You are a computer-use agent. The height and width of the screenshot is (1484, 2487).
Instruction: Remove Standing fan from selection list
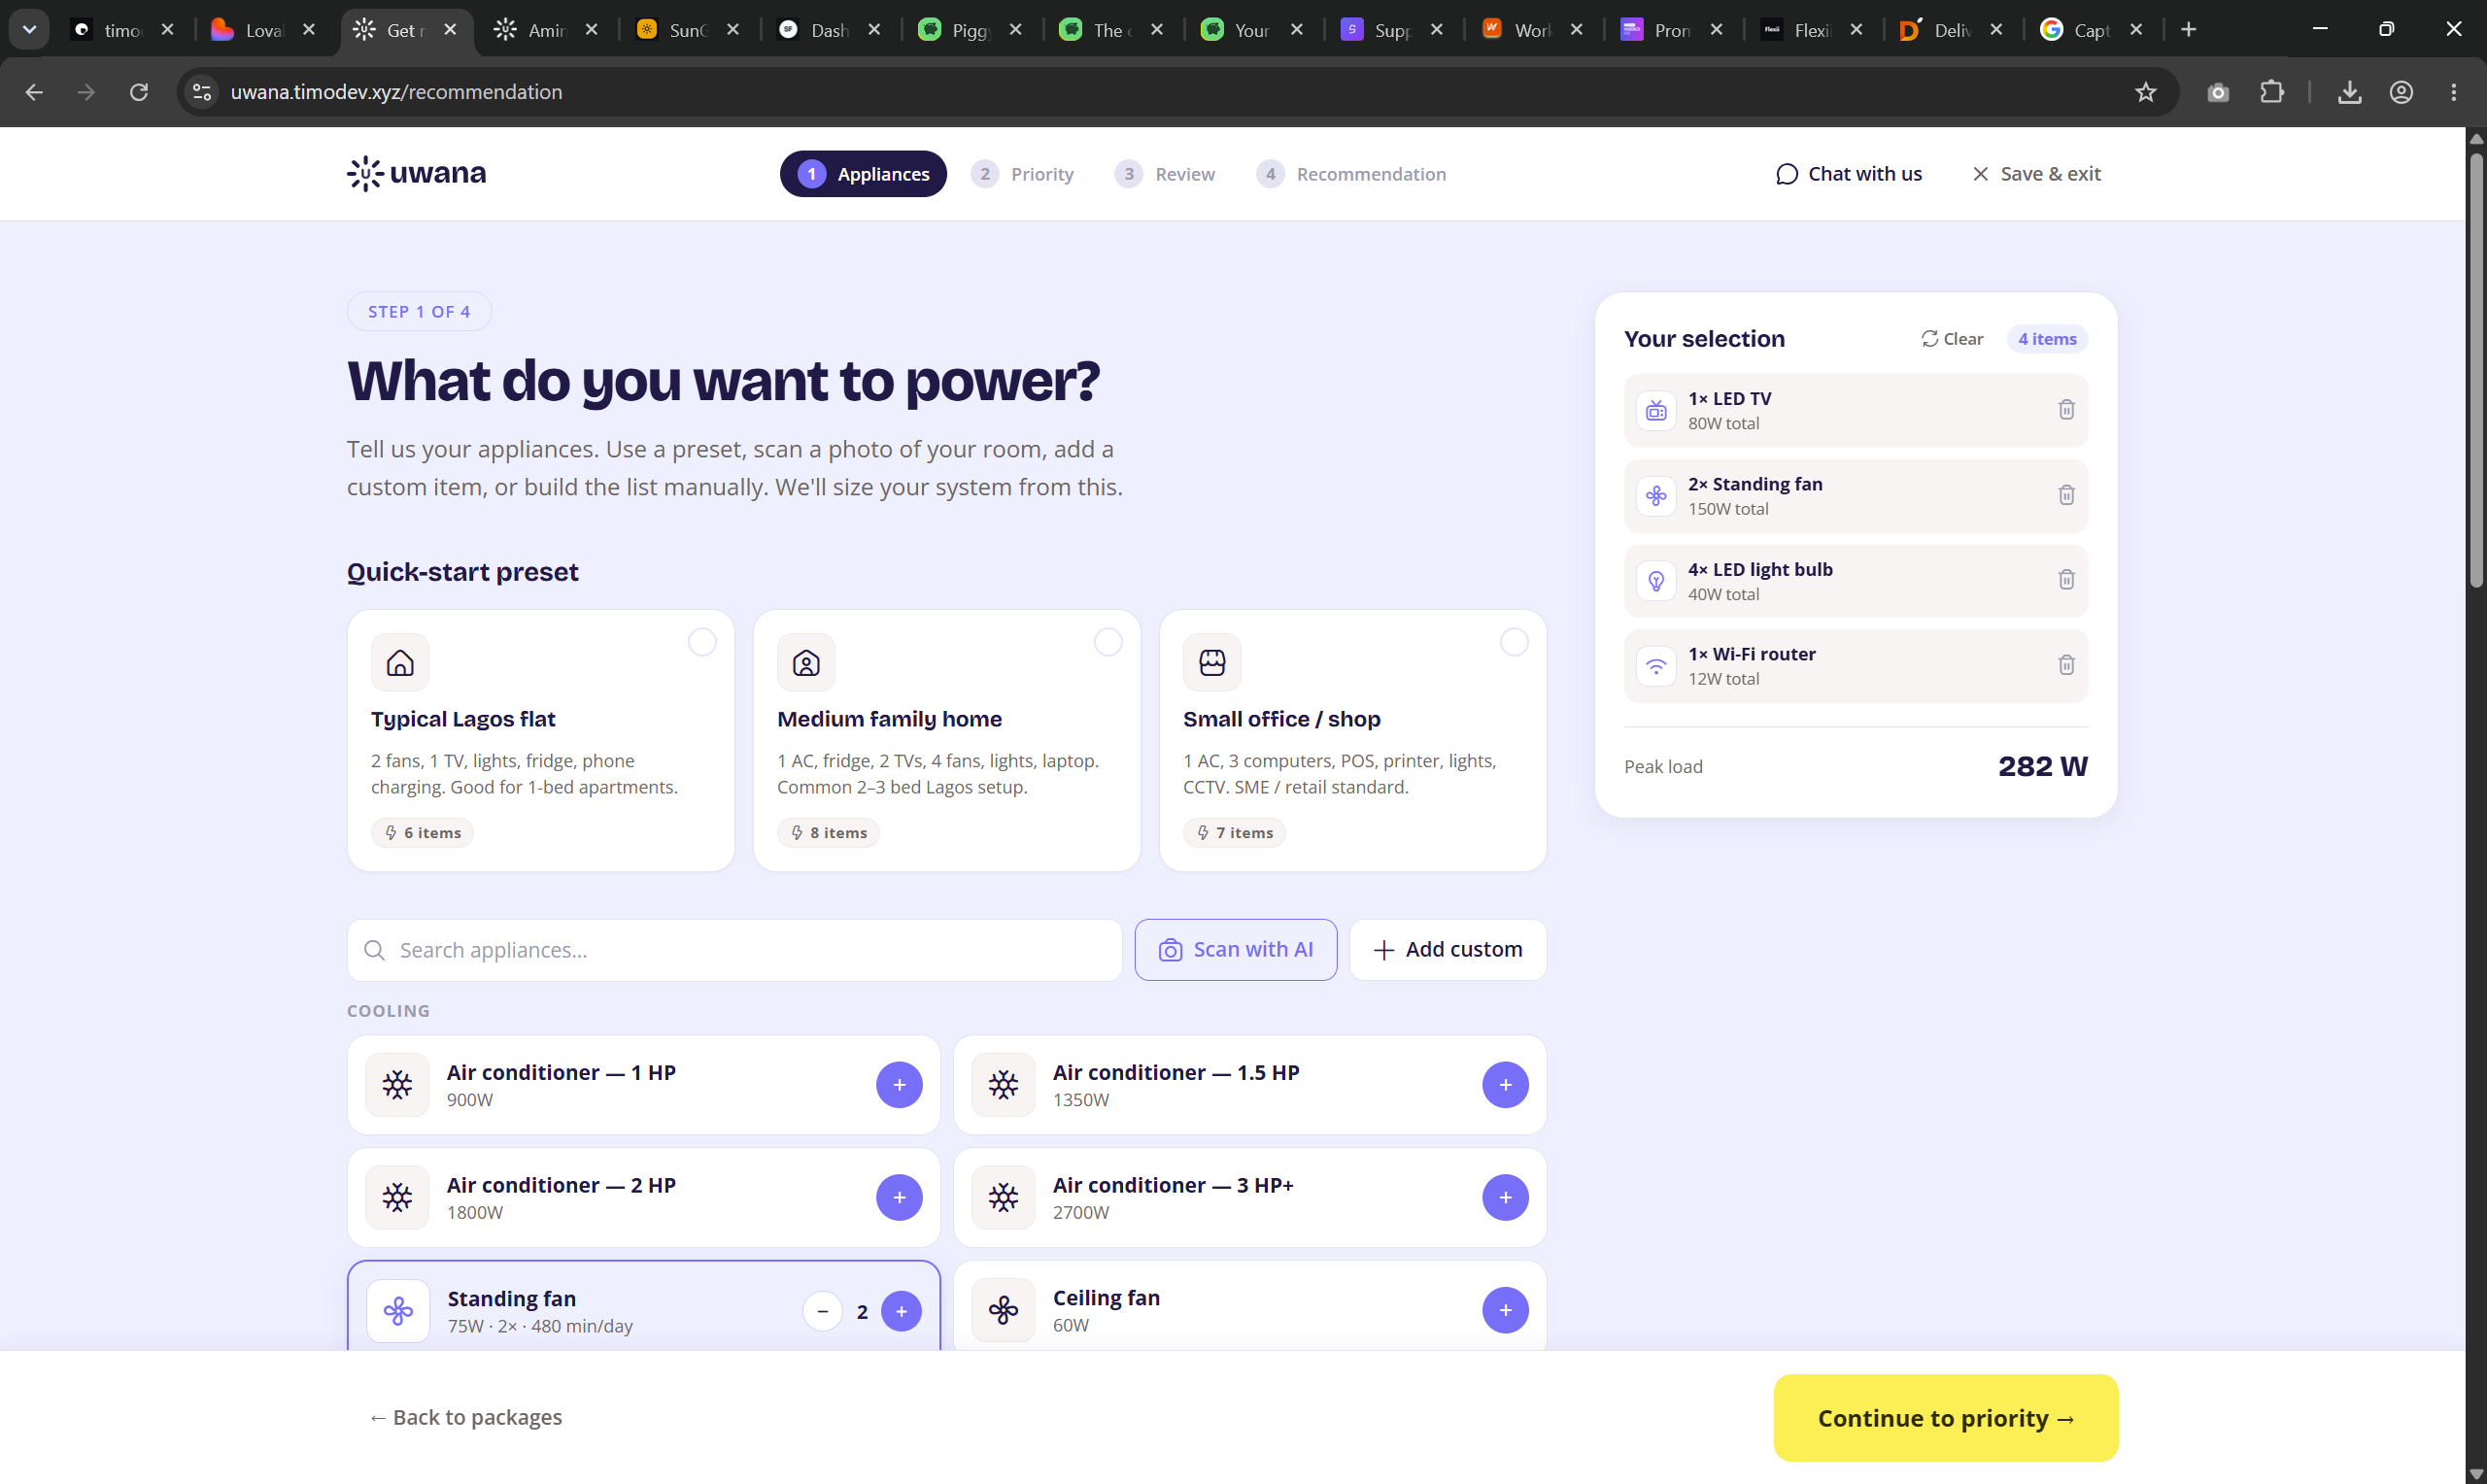2066,495
